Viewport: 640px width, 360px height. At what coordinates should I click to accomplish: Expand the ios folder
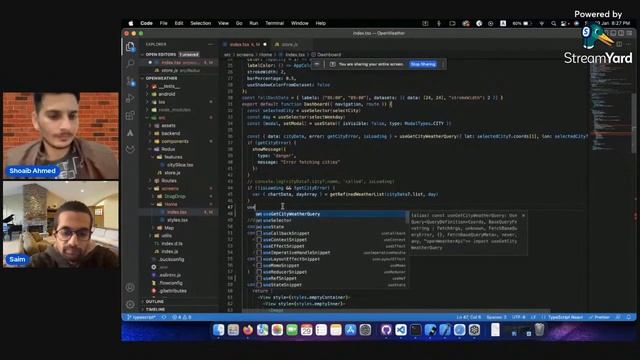tap(162, 102)
